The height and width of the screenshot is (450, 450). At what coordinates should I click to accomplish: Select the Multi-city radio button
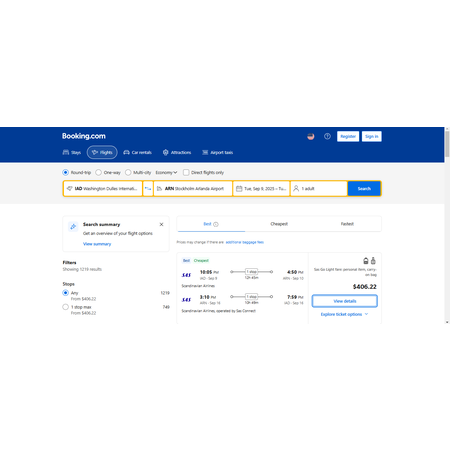128,172
